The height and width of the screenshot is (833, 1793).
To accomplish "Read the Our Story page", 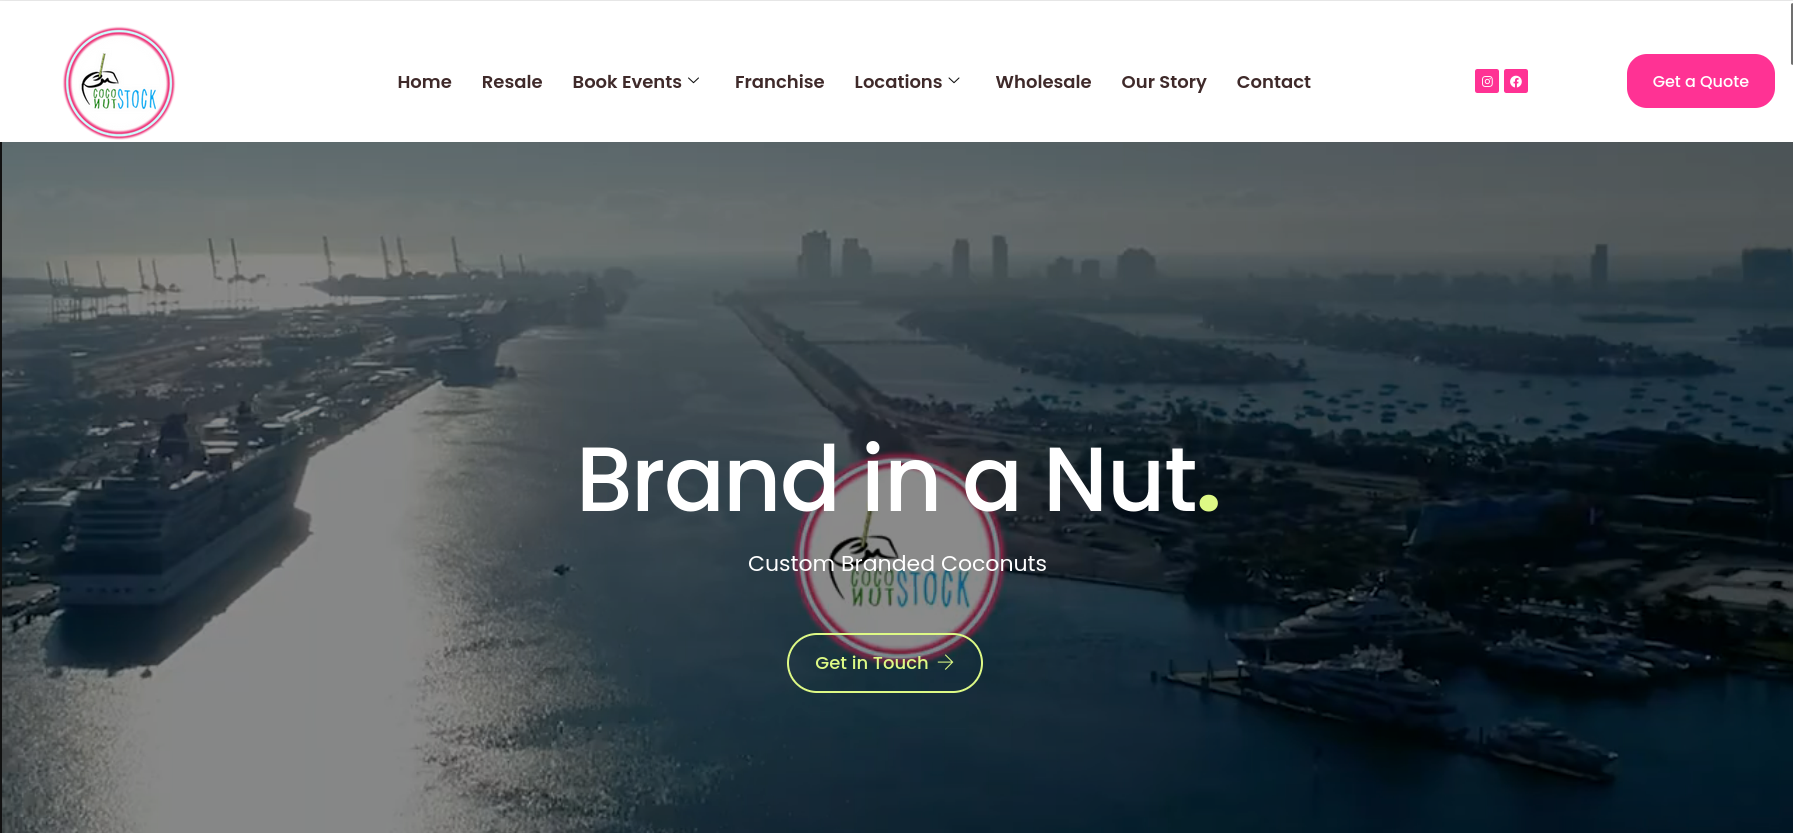I will 1164,82.
